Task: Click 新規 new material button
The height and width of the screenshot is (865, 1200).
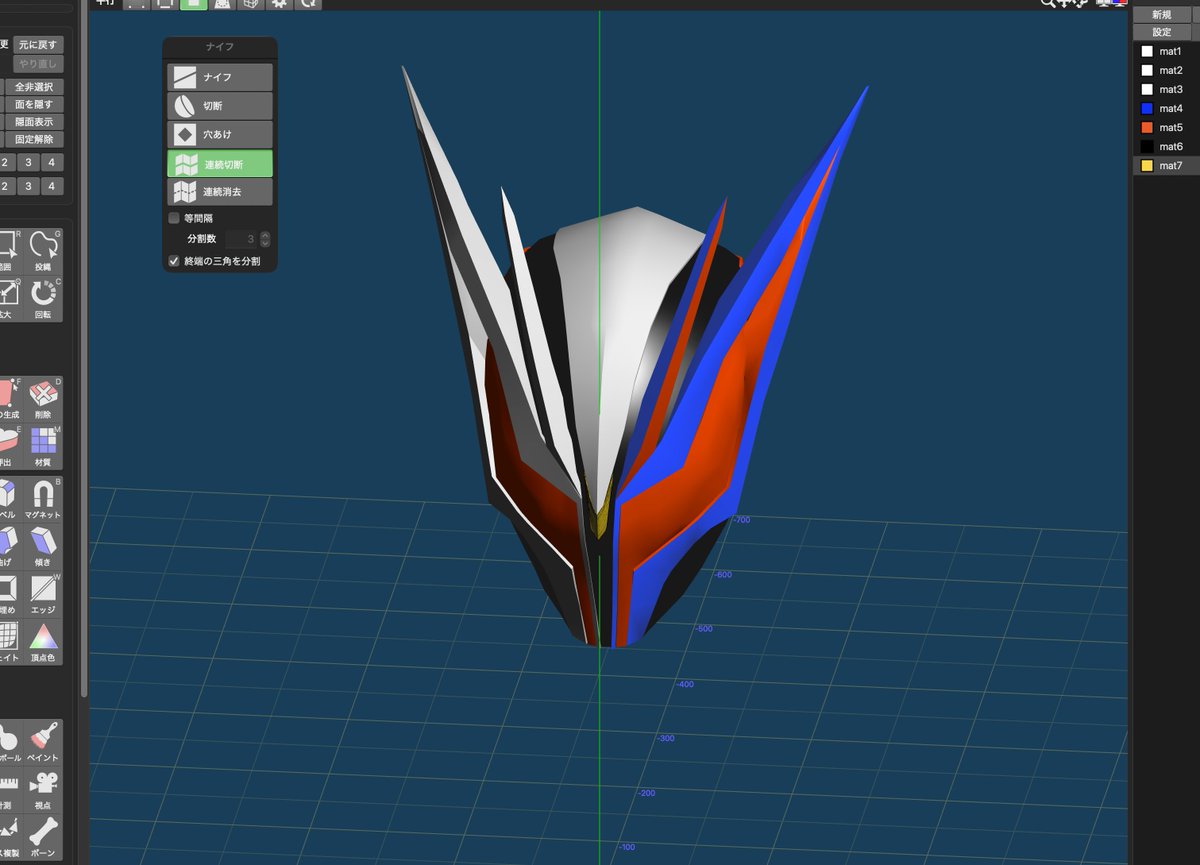Action: click(1161, 15)
